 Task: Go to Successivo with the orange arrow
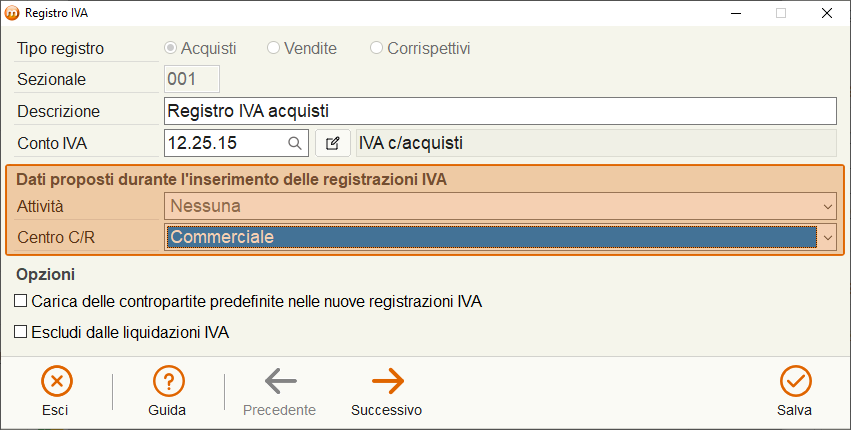click(388, 381)
